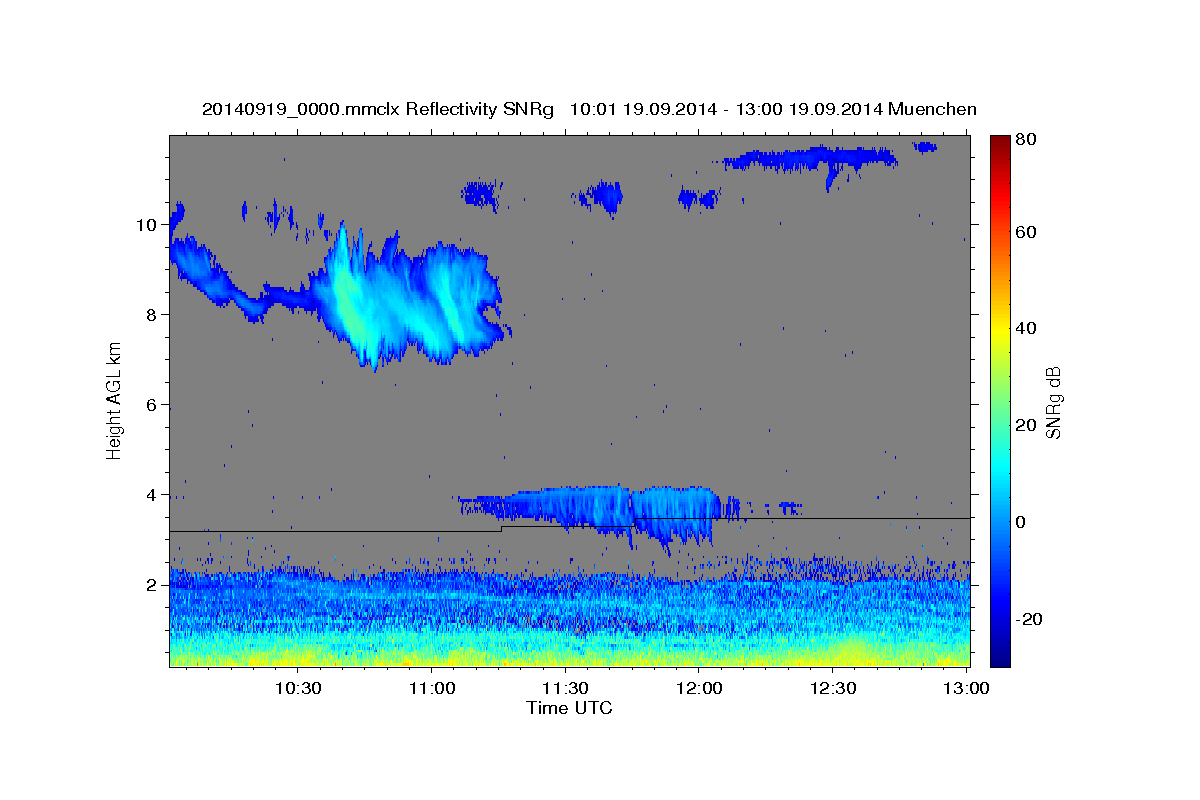The width and height of the screenshot is (1200, 800).
Task: Click the 12:00 time tick label
Action: coord(699,689)
